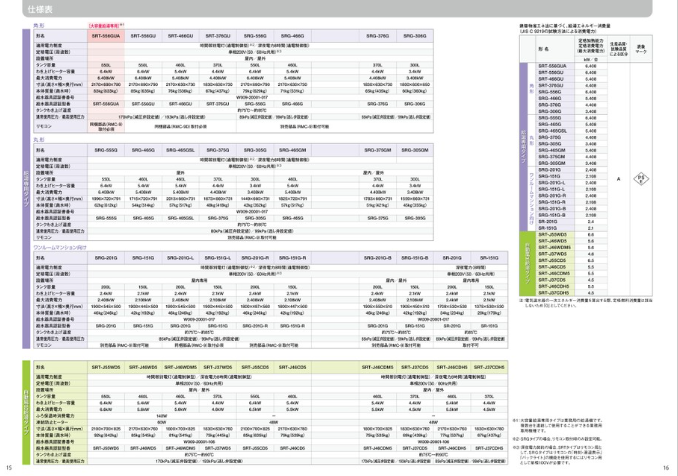This screenshot has height=476, width=678.
Task: Click the SRT-466GU column header
Action: [x=180, y=35]
